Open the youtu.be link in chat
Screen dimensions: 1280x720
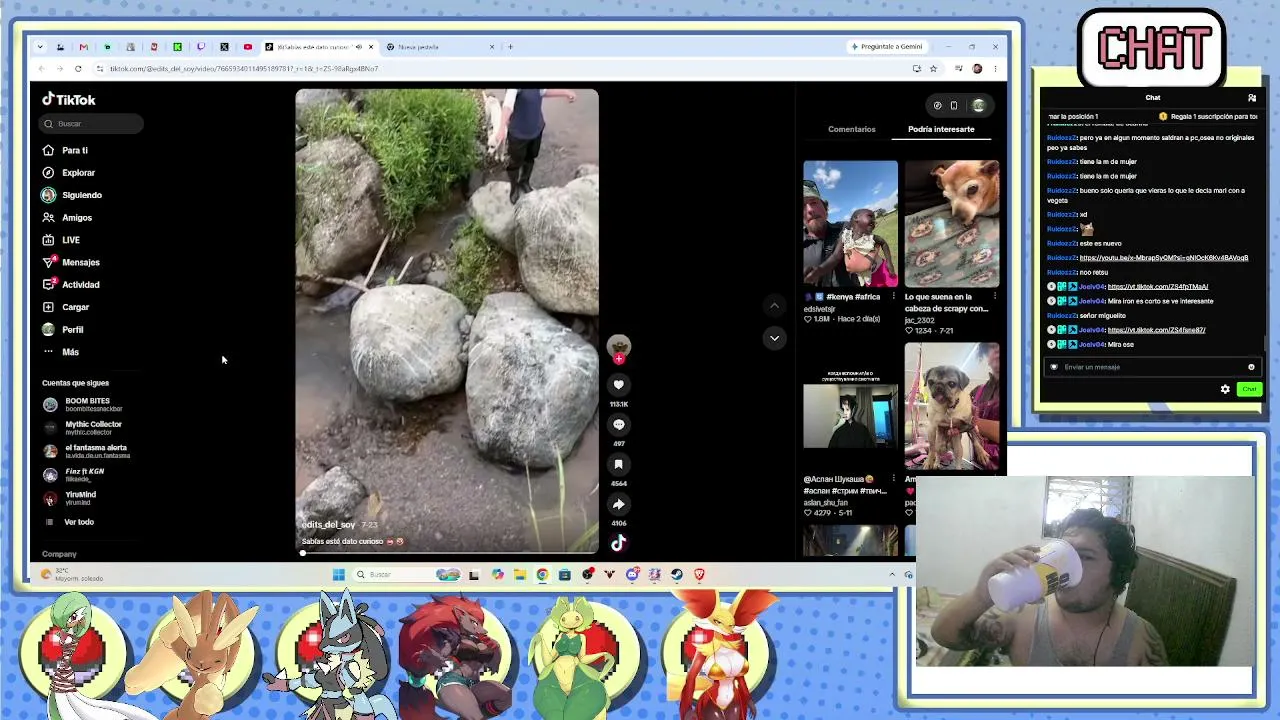click(x=1164, y=258)
